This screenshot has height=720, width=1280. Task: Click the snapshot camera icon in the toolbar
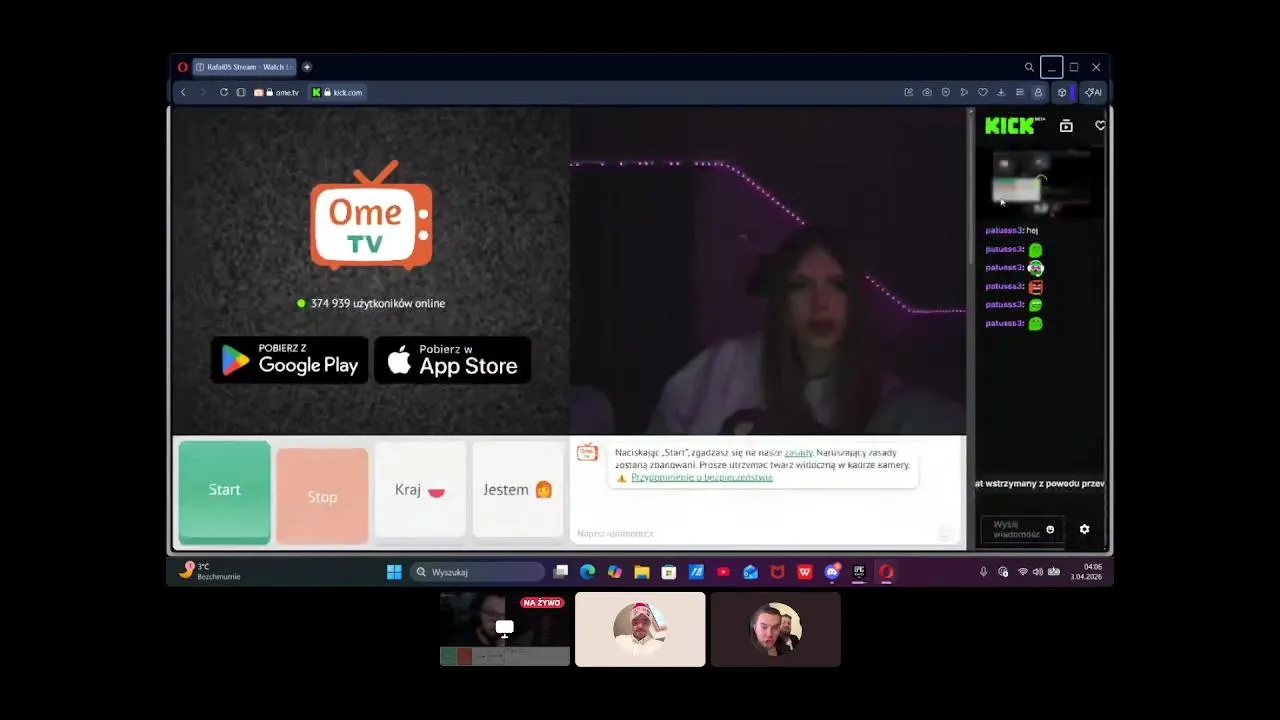coord(927,92)
